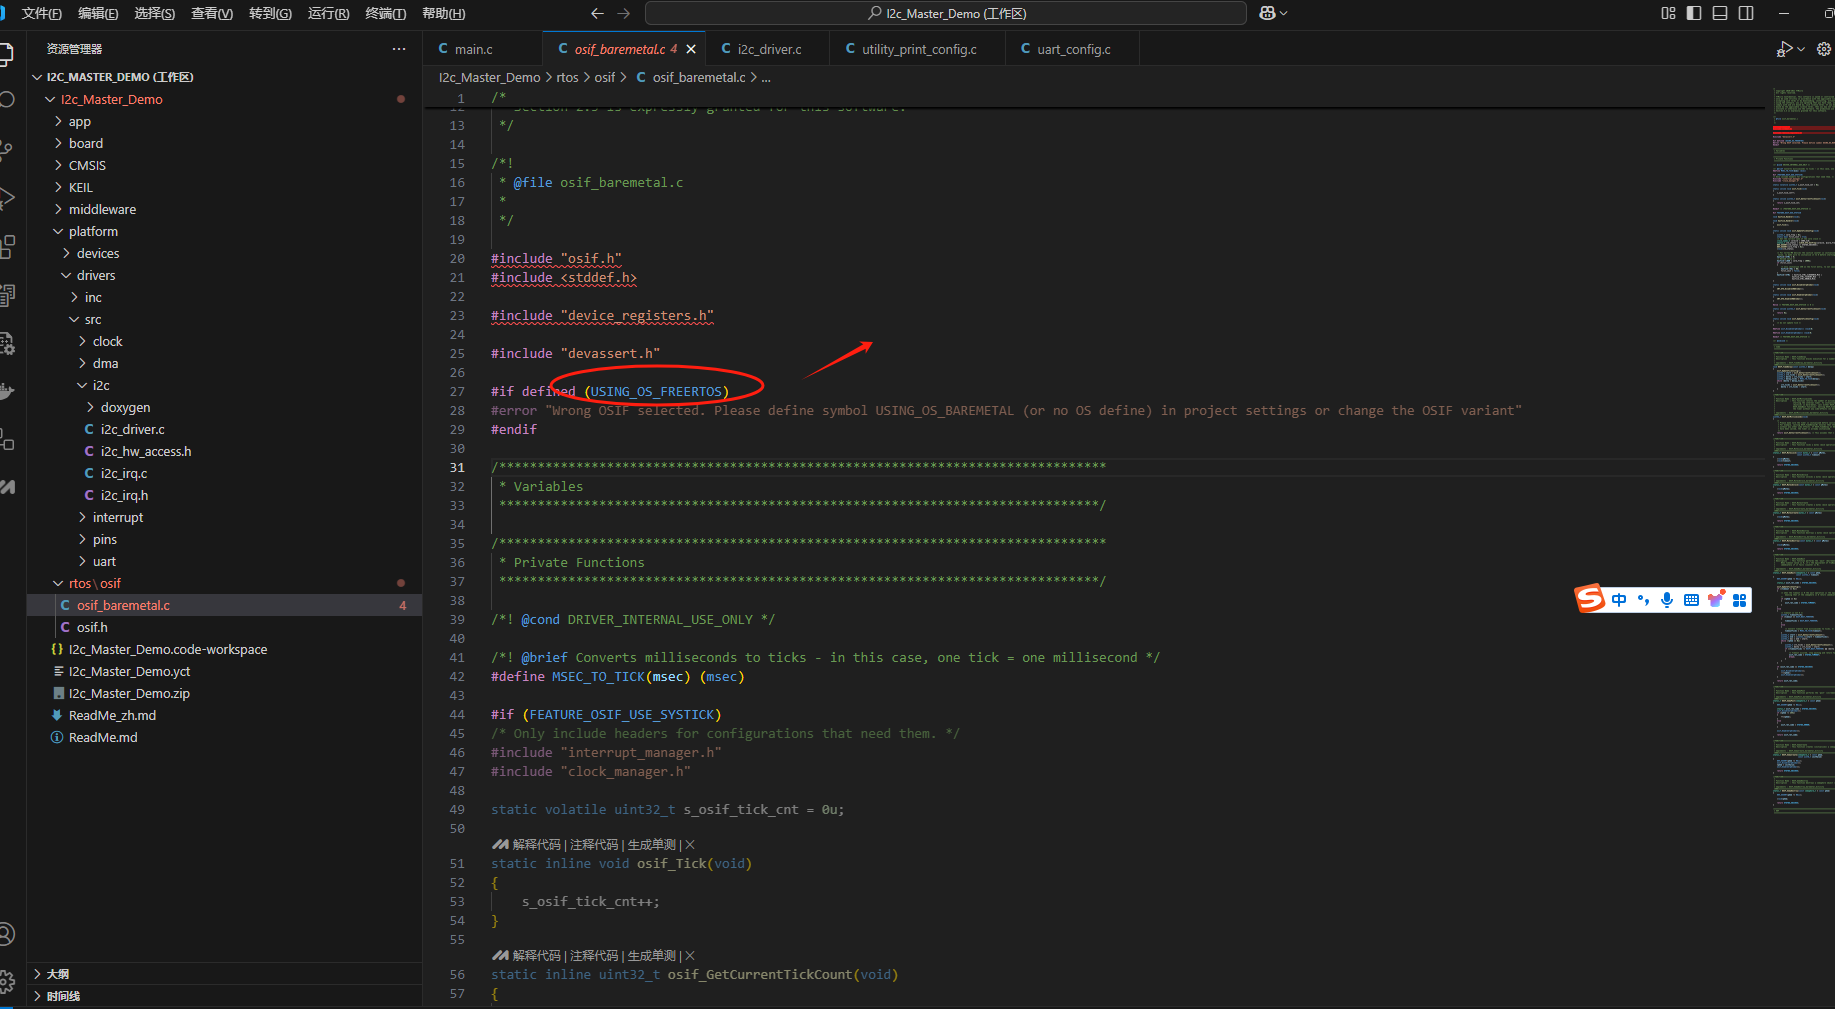
Task: Open the 帮助(H) menu
Action: click(x=444, y=13)
